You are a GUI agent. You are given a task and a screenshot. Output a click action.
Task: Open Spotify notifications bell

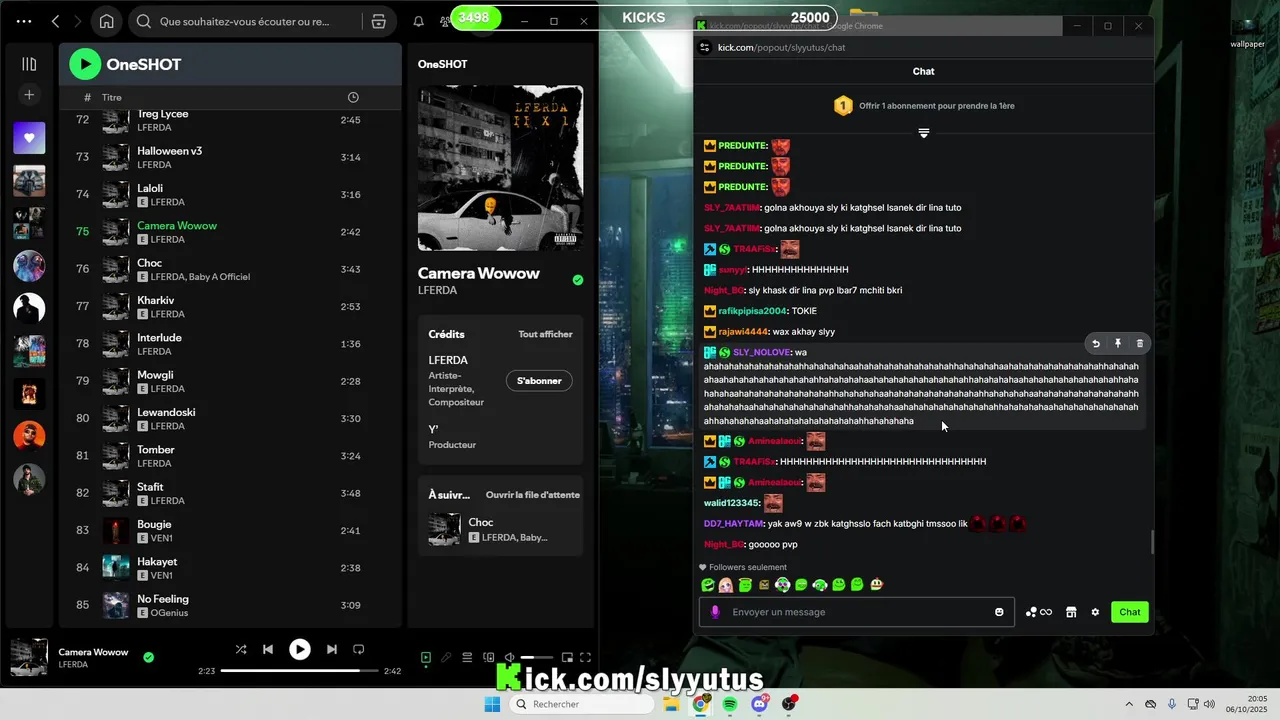coord(419,21)
